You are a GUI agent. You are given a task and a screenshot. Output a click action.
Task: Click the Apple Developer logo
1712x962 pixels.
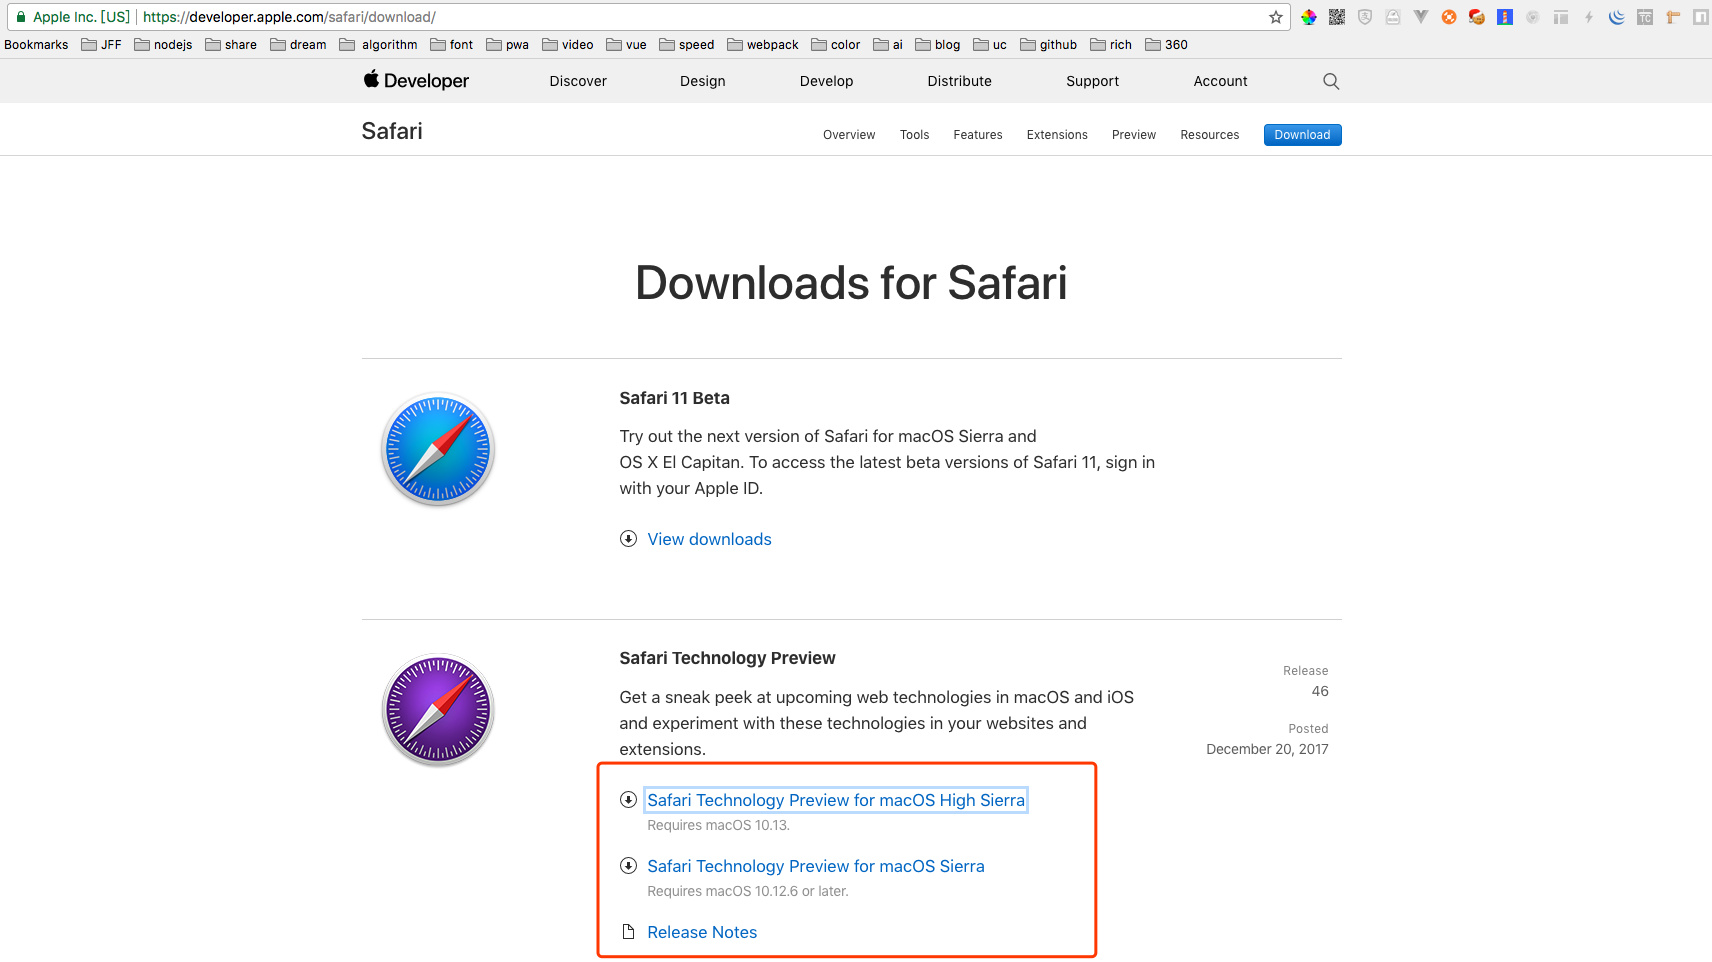[416, 80]
